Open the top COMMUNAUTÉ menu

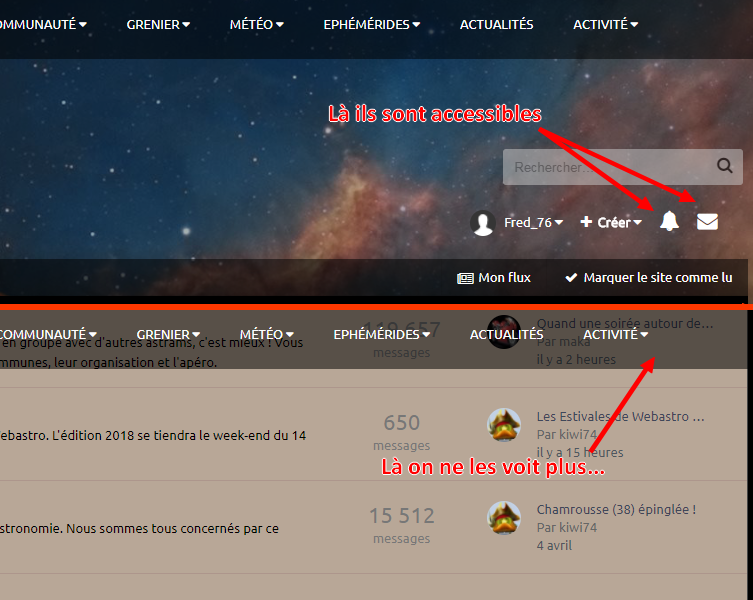(x=43, y=24)
